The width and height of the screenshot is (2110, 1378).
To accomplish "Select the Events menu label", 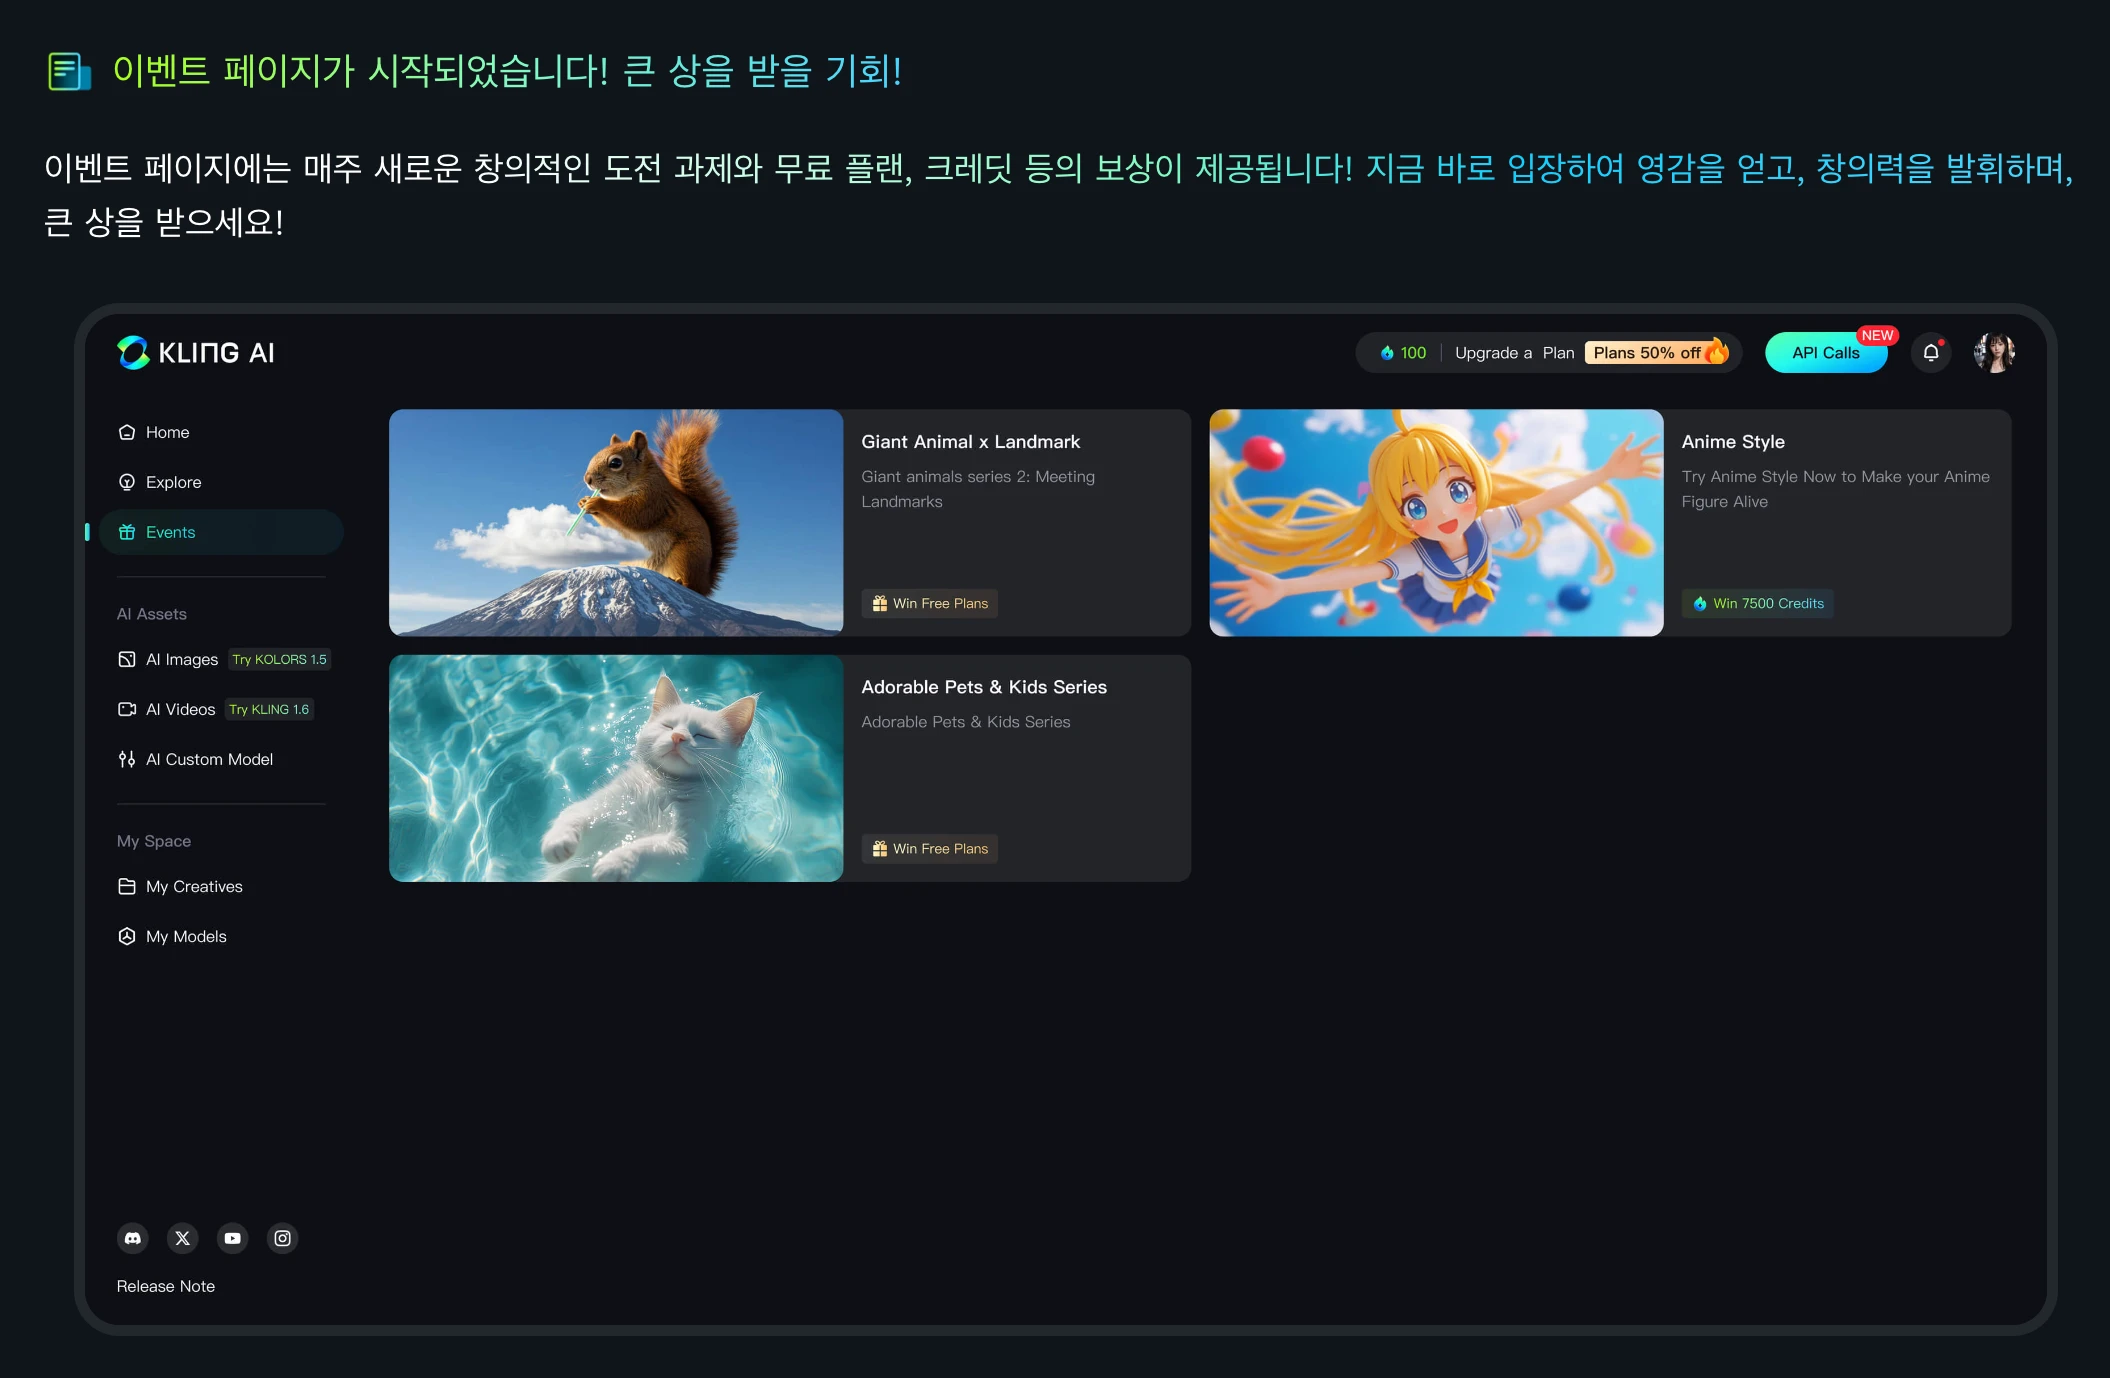I will (171, 532).
